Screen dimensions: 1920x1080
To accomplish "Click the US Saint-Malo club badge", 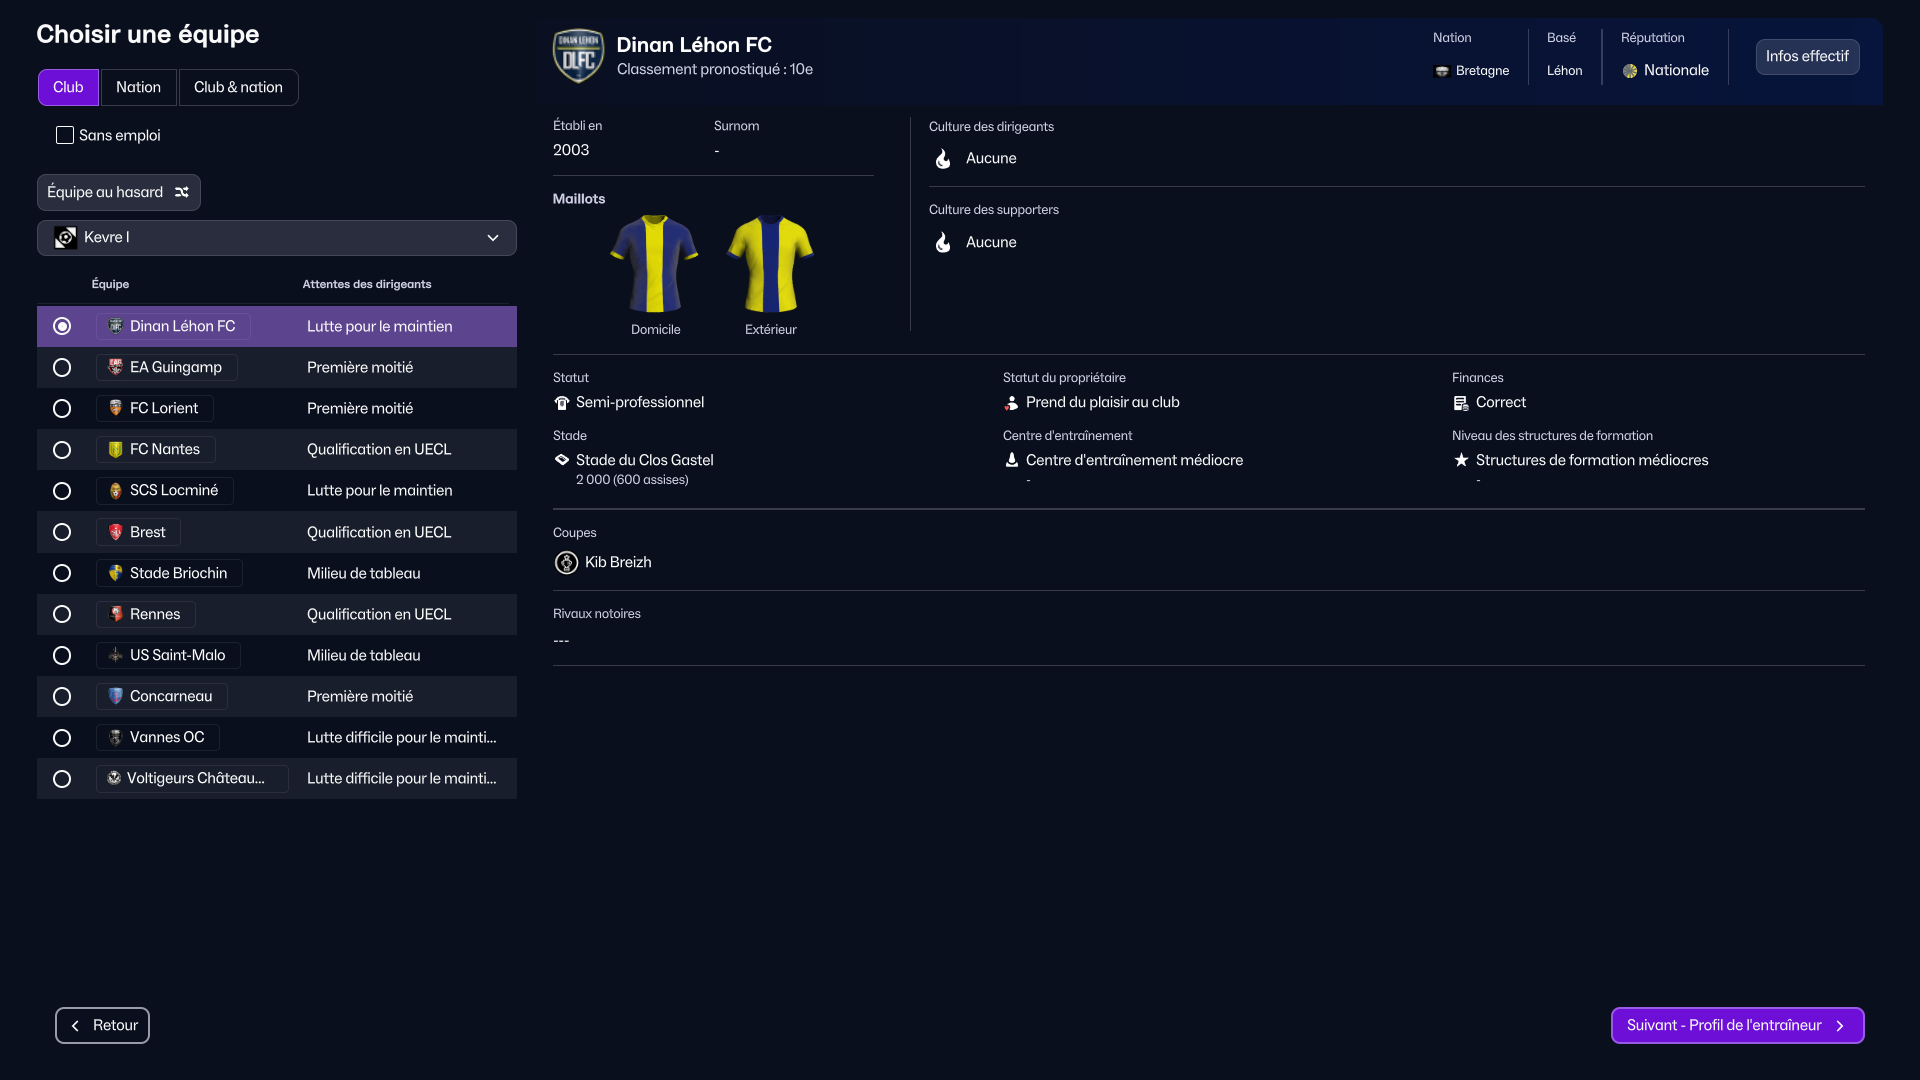I will 115,655.
